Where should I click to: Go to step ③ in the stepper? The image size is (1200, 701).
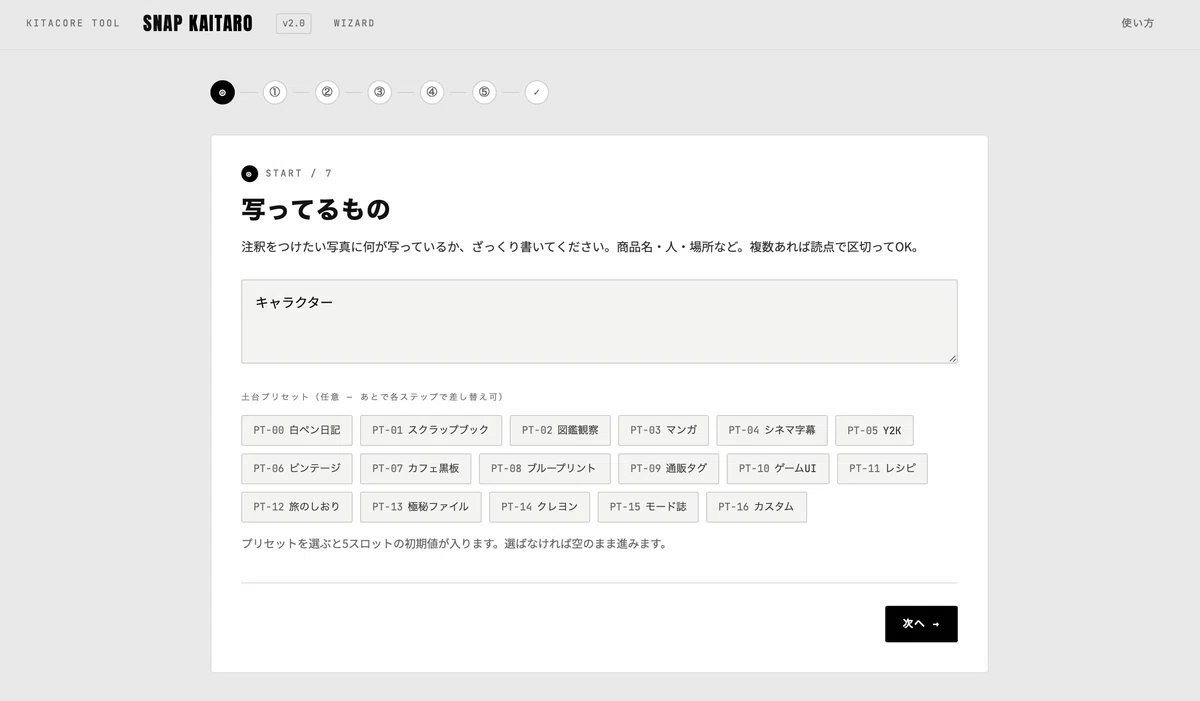[x=379, y=92]
